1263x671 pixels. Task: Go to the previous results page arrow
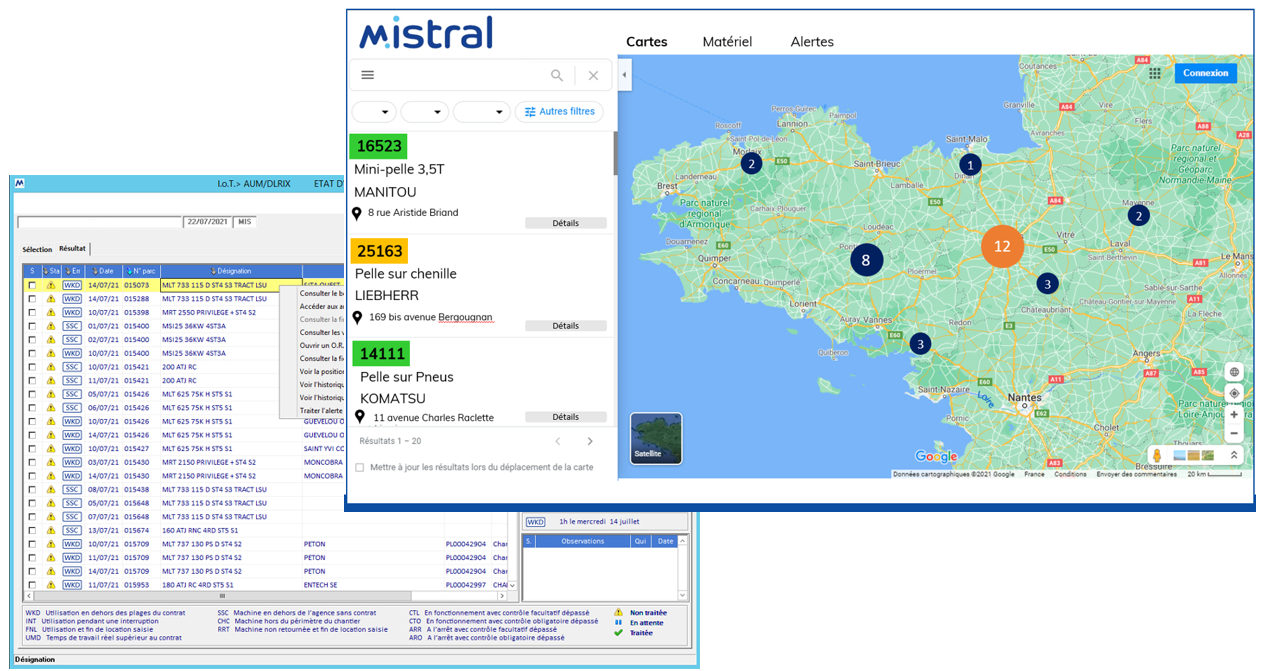point(558,441)
